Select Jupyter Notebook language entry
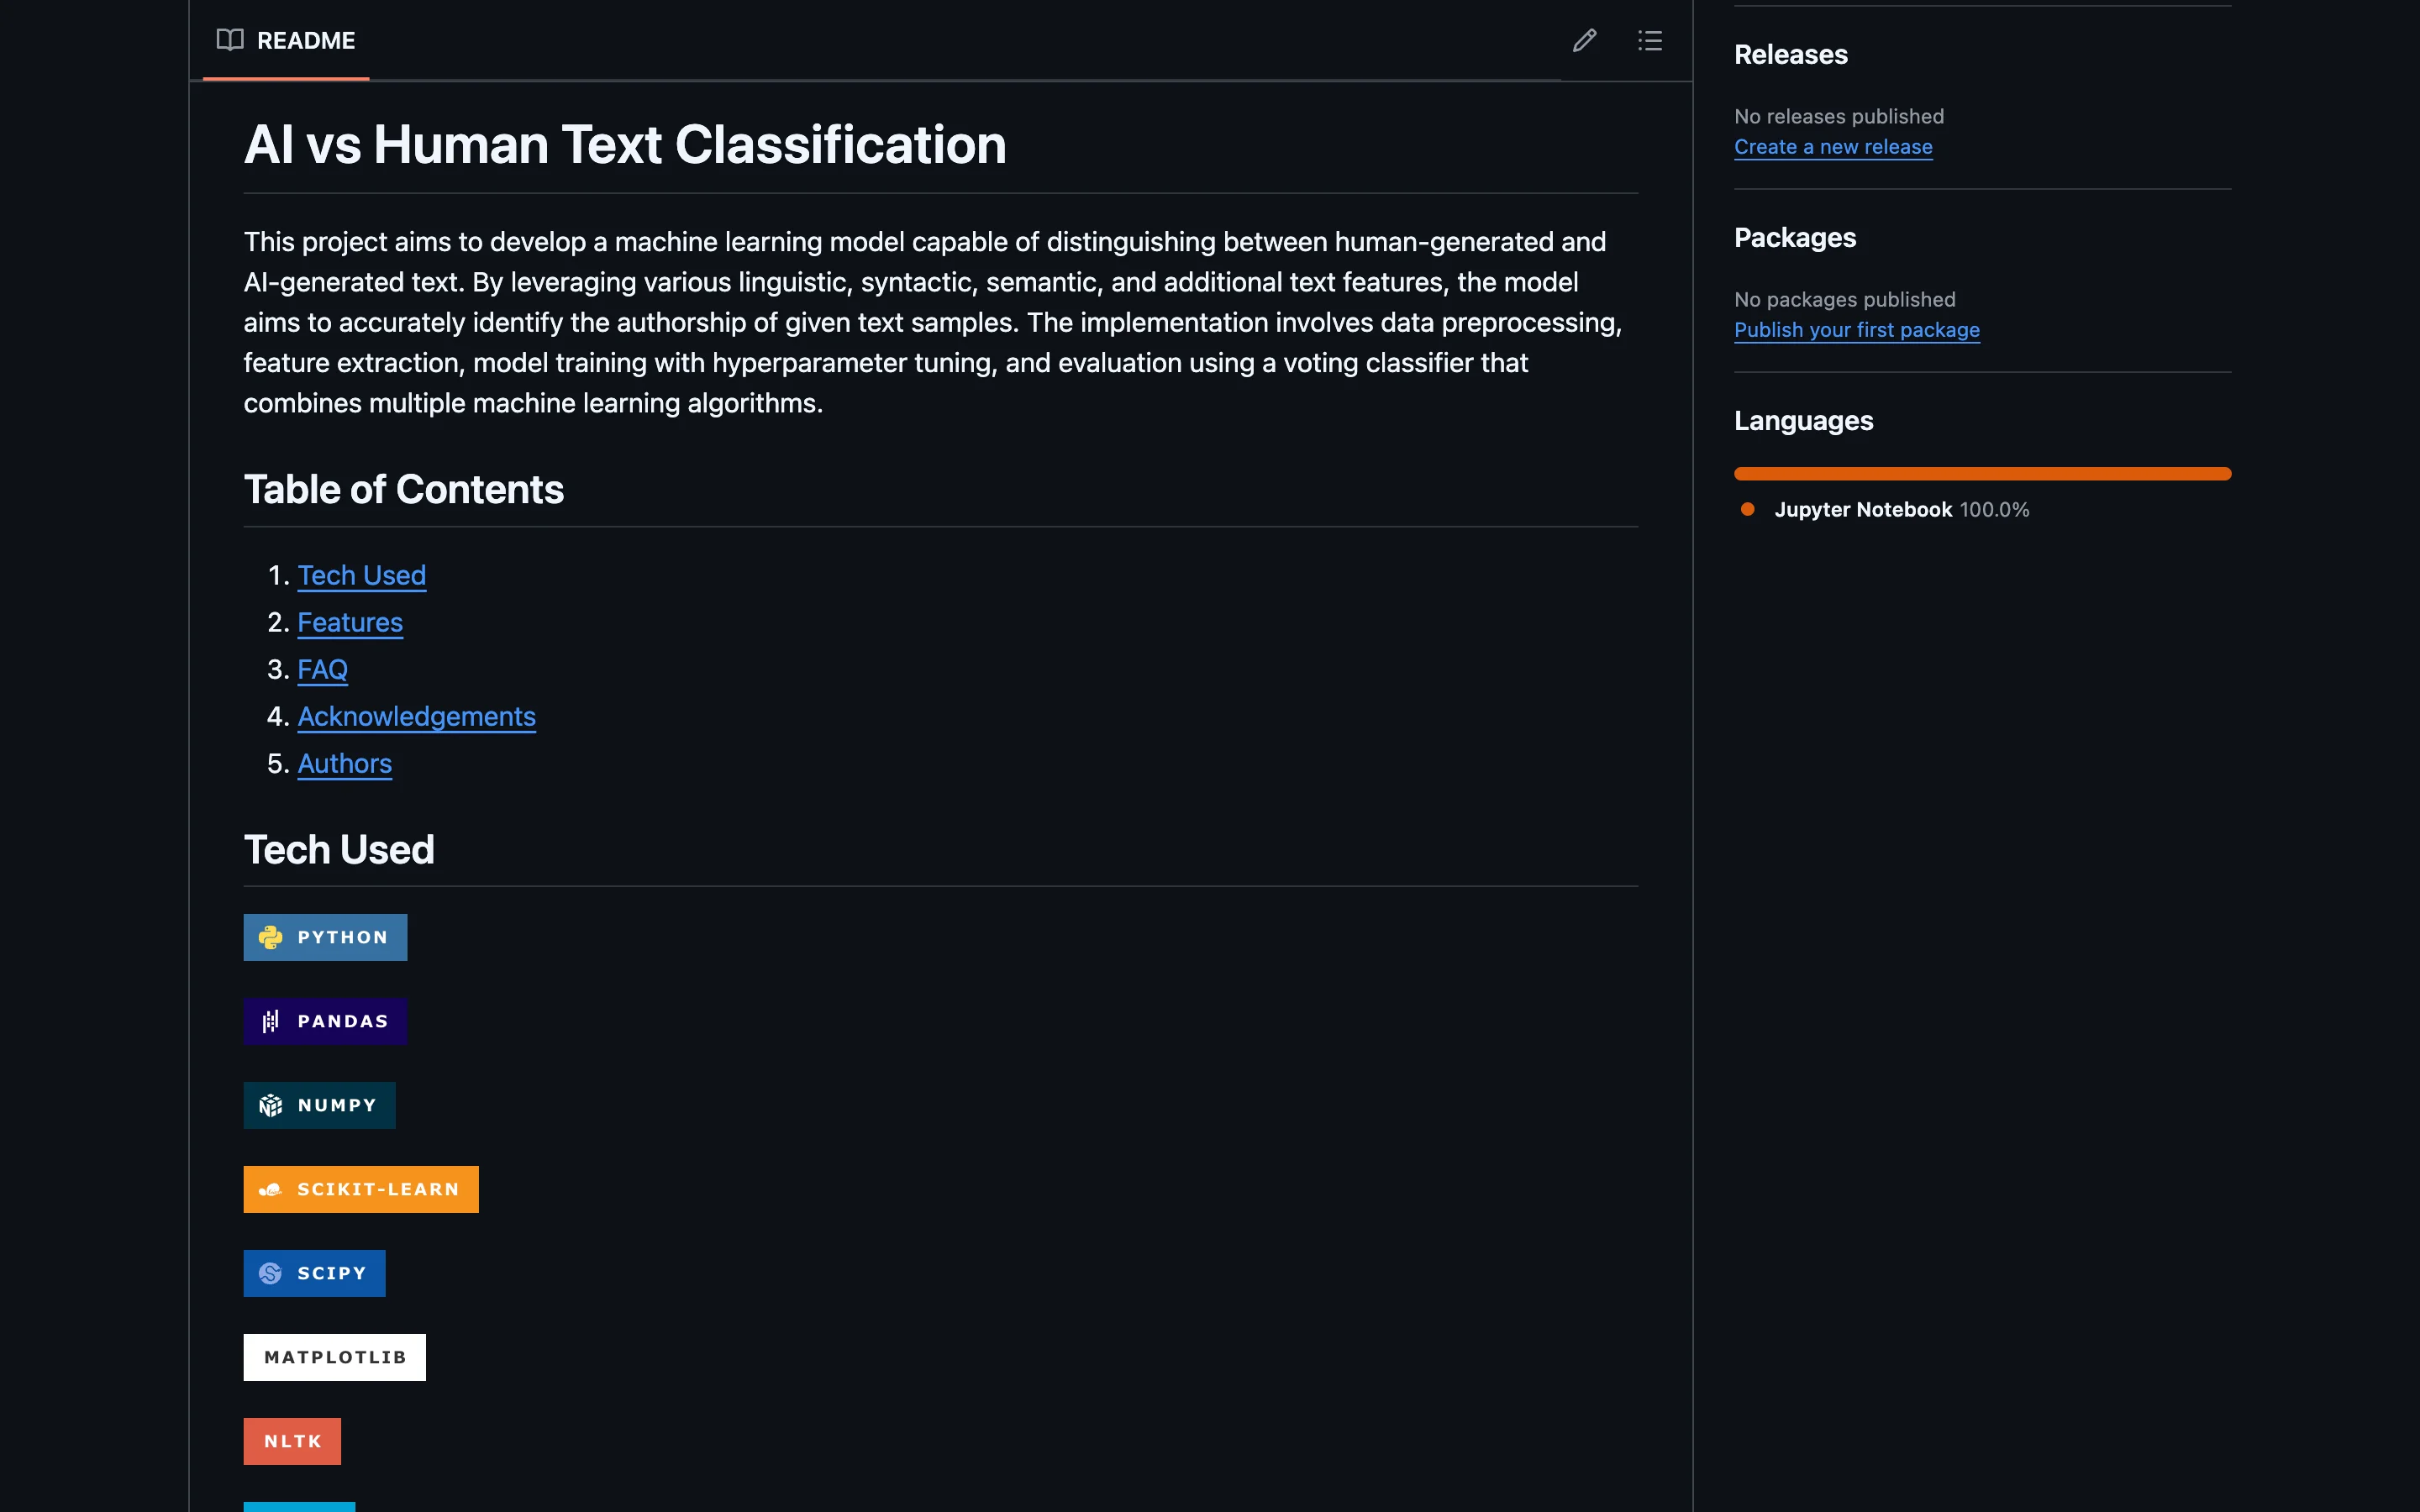2420x1512 pixels. tap(1862, 510)
